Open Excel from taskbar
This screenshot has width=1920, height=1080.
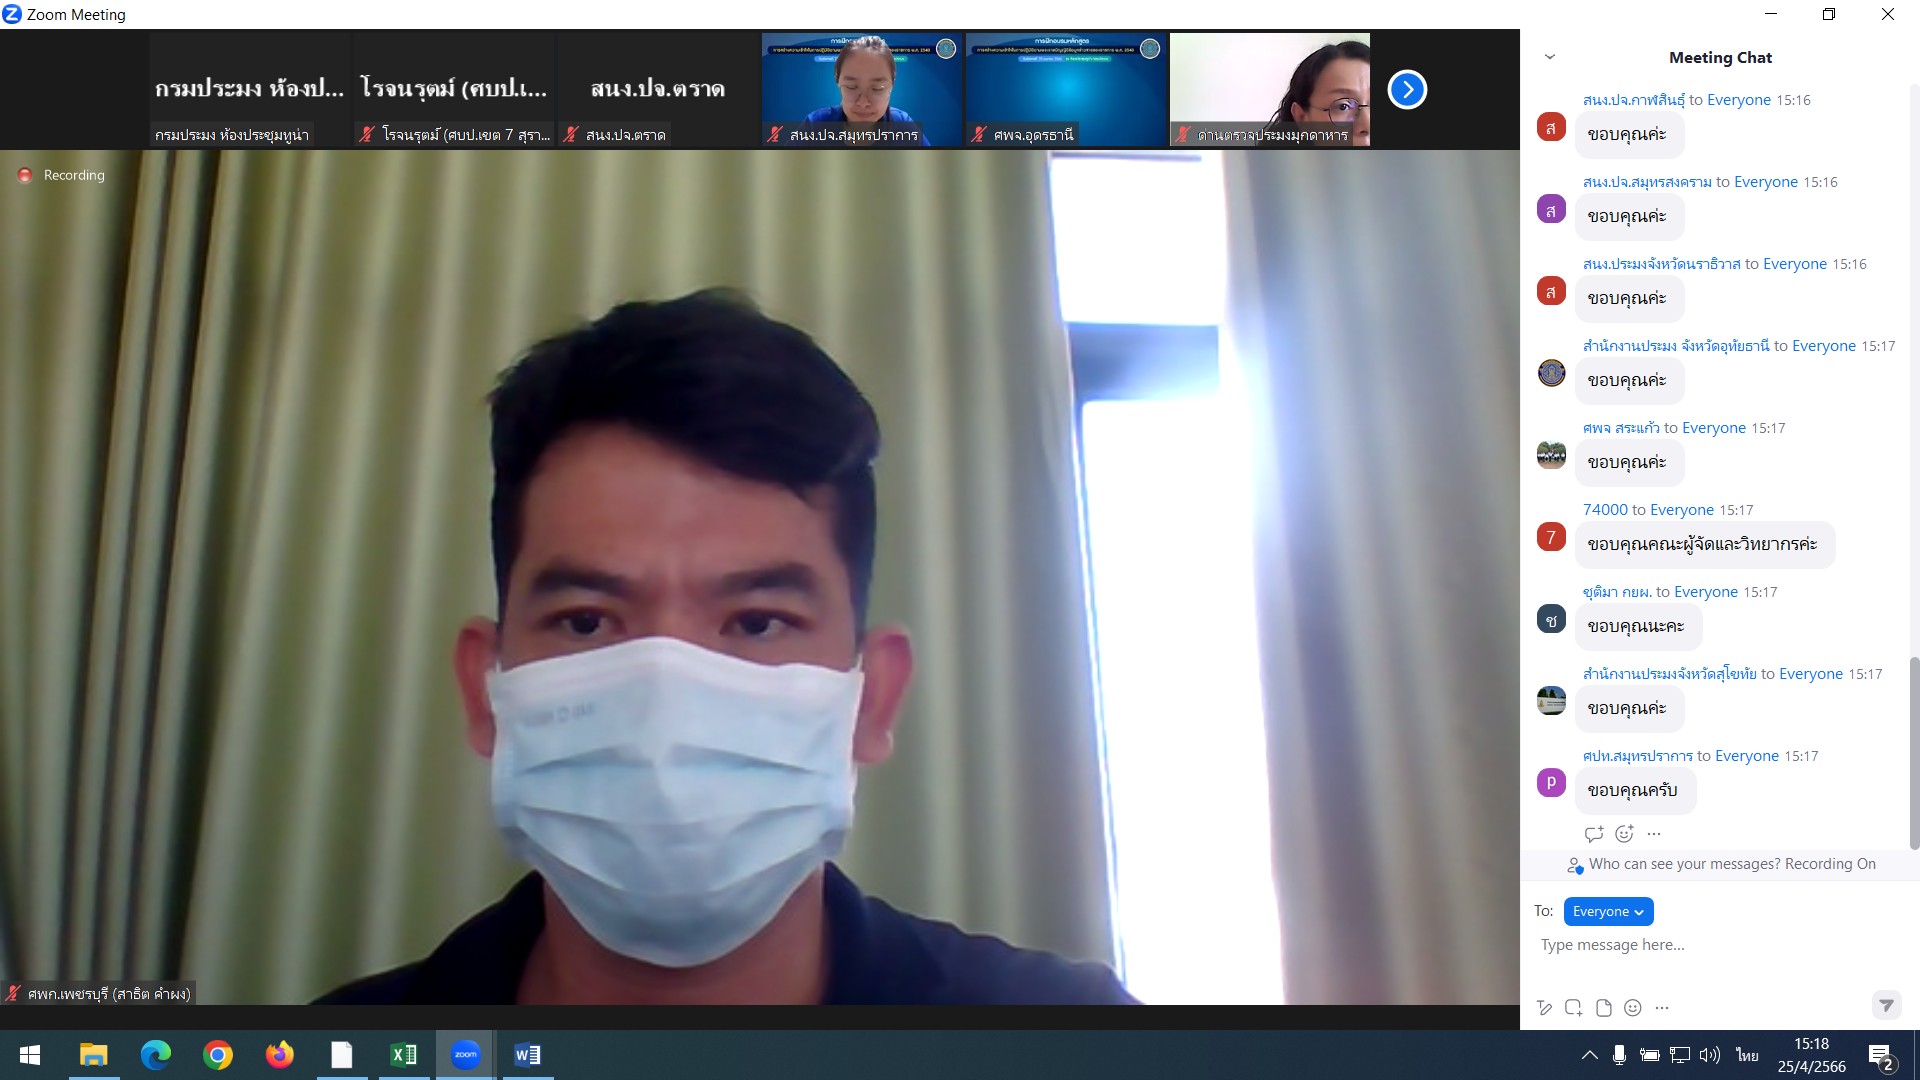tap(403, 1055)
